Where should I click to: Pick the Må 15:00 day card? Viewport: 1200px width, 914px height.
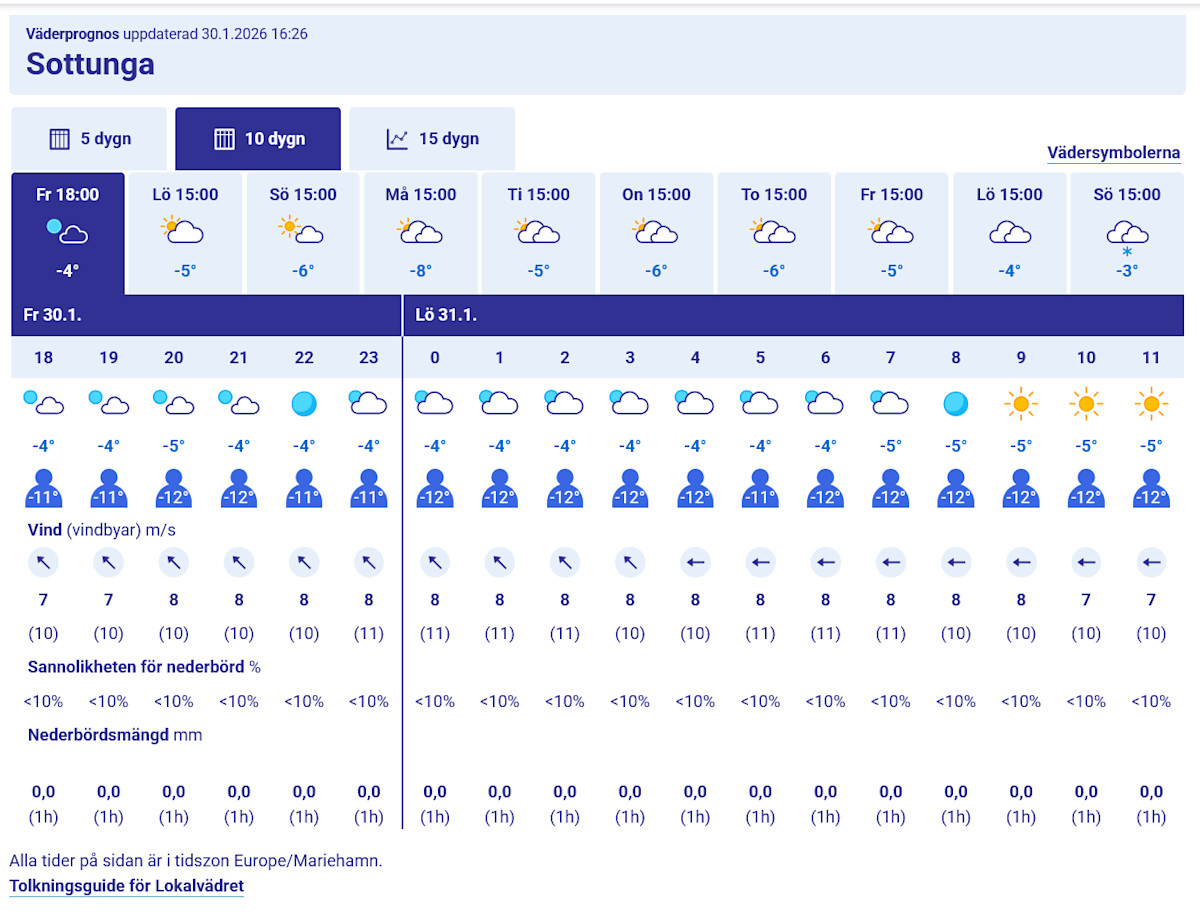421,233
